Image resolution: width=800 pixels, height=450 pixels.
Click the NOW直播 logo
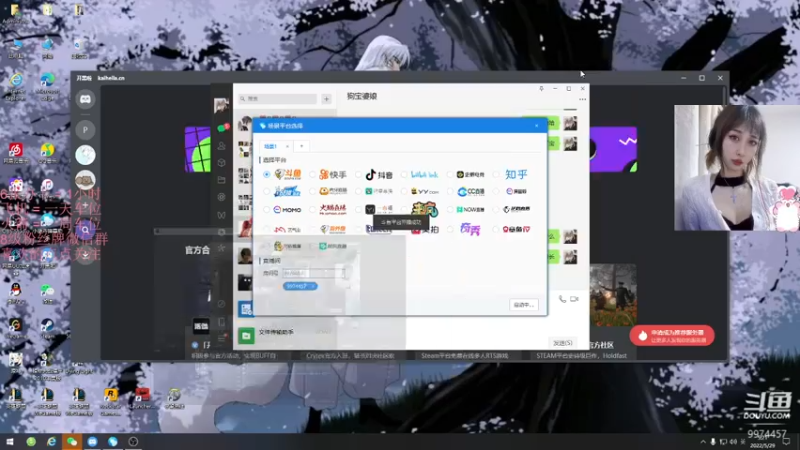point(470,210)
